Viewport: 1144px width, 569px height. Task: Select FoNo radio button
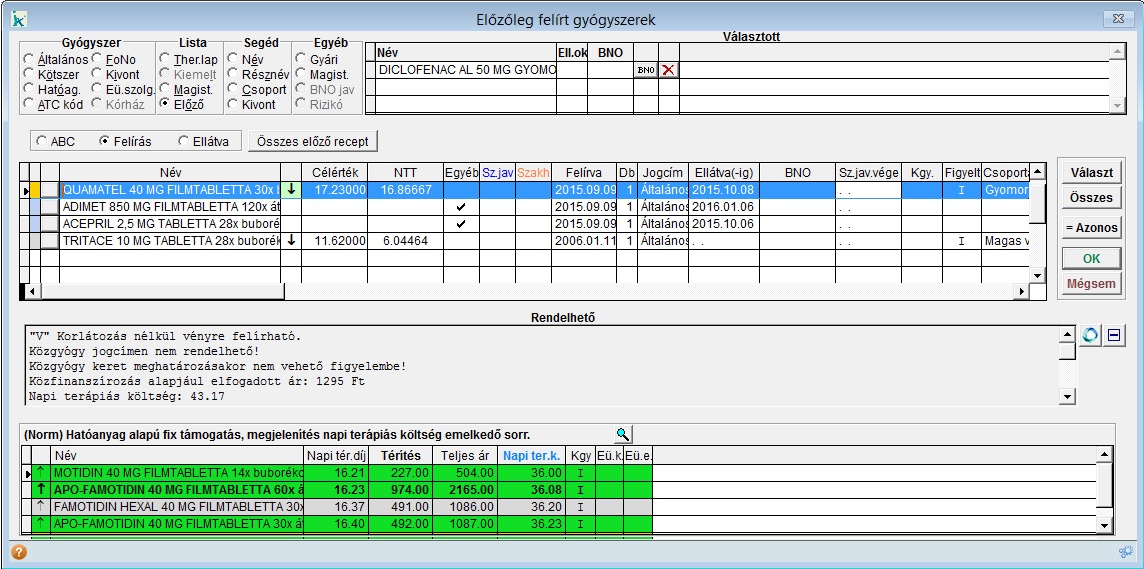(x=96, y=59)
